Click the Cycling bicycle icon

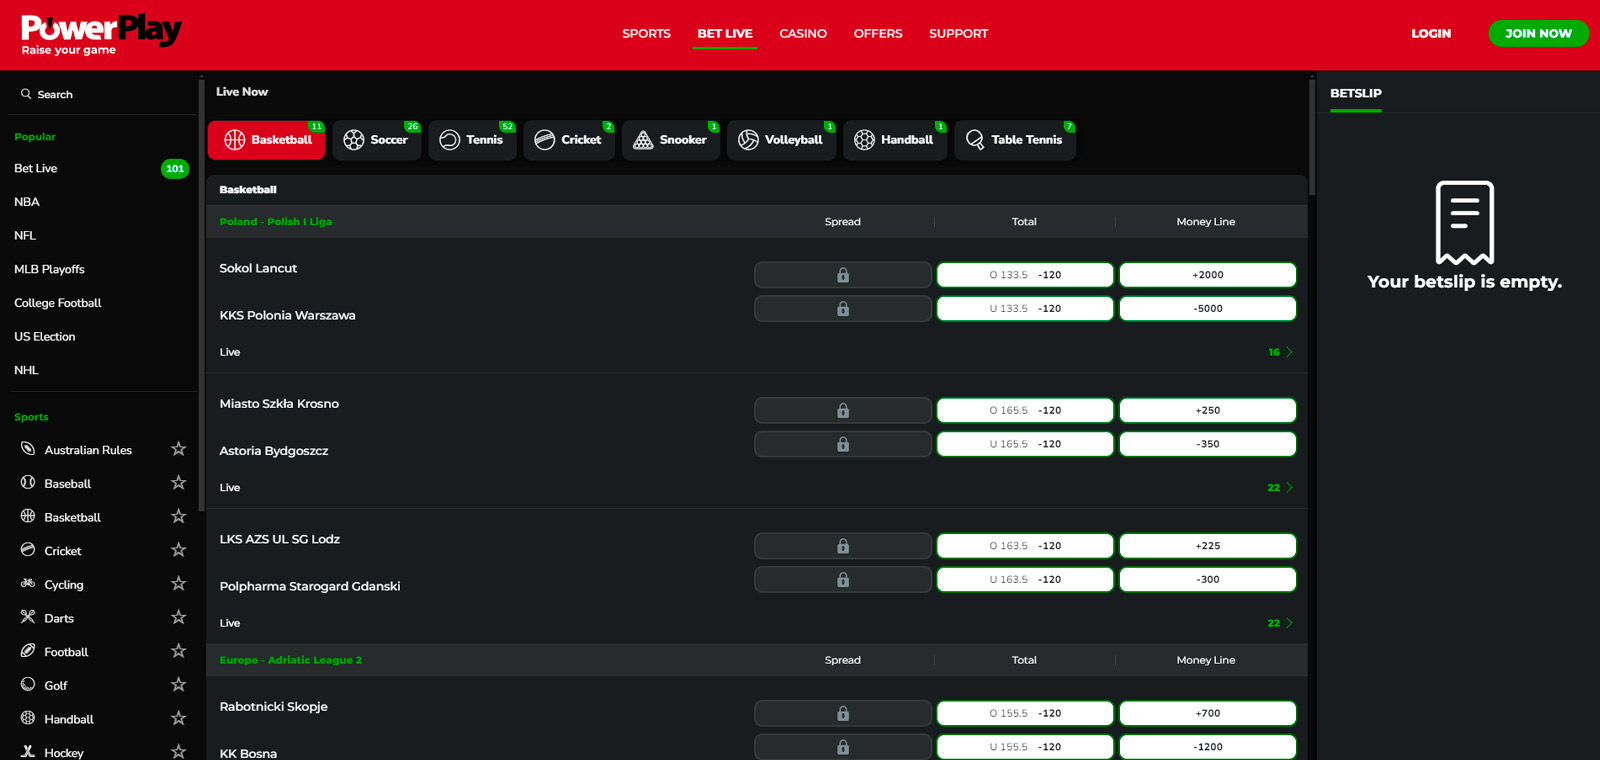coord(28,584)
